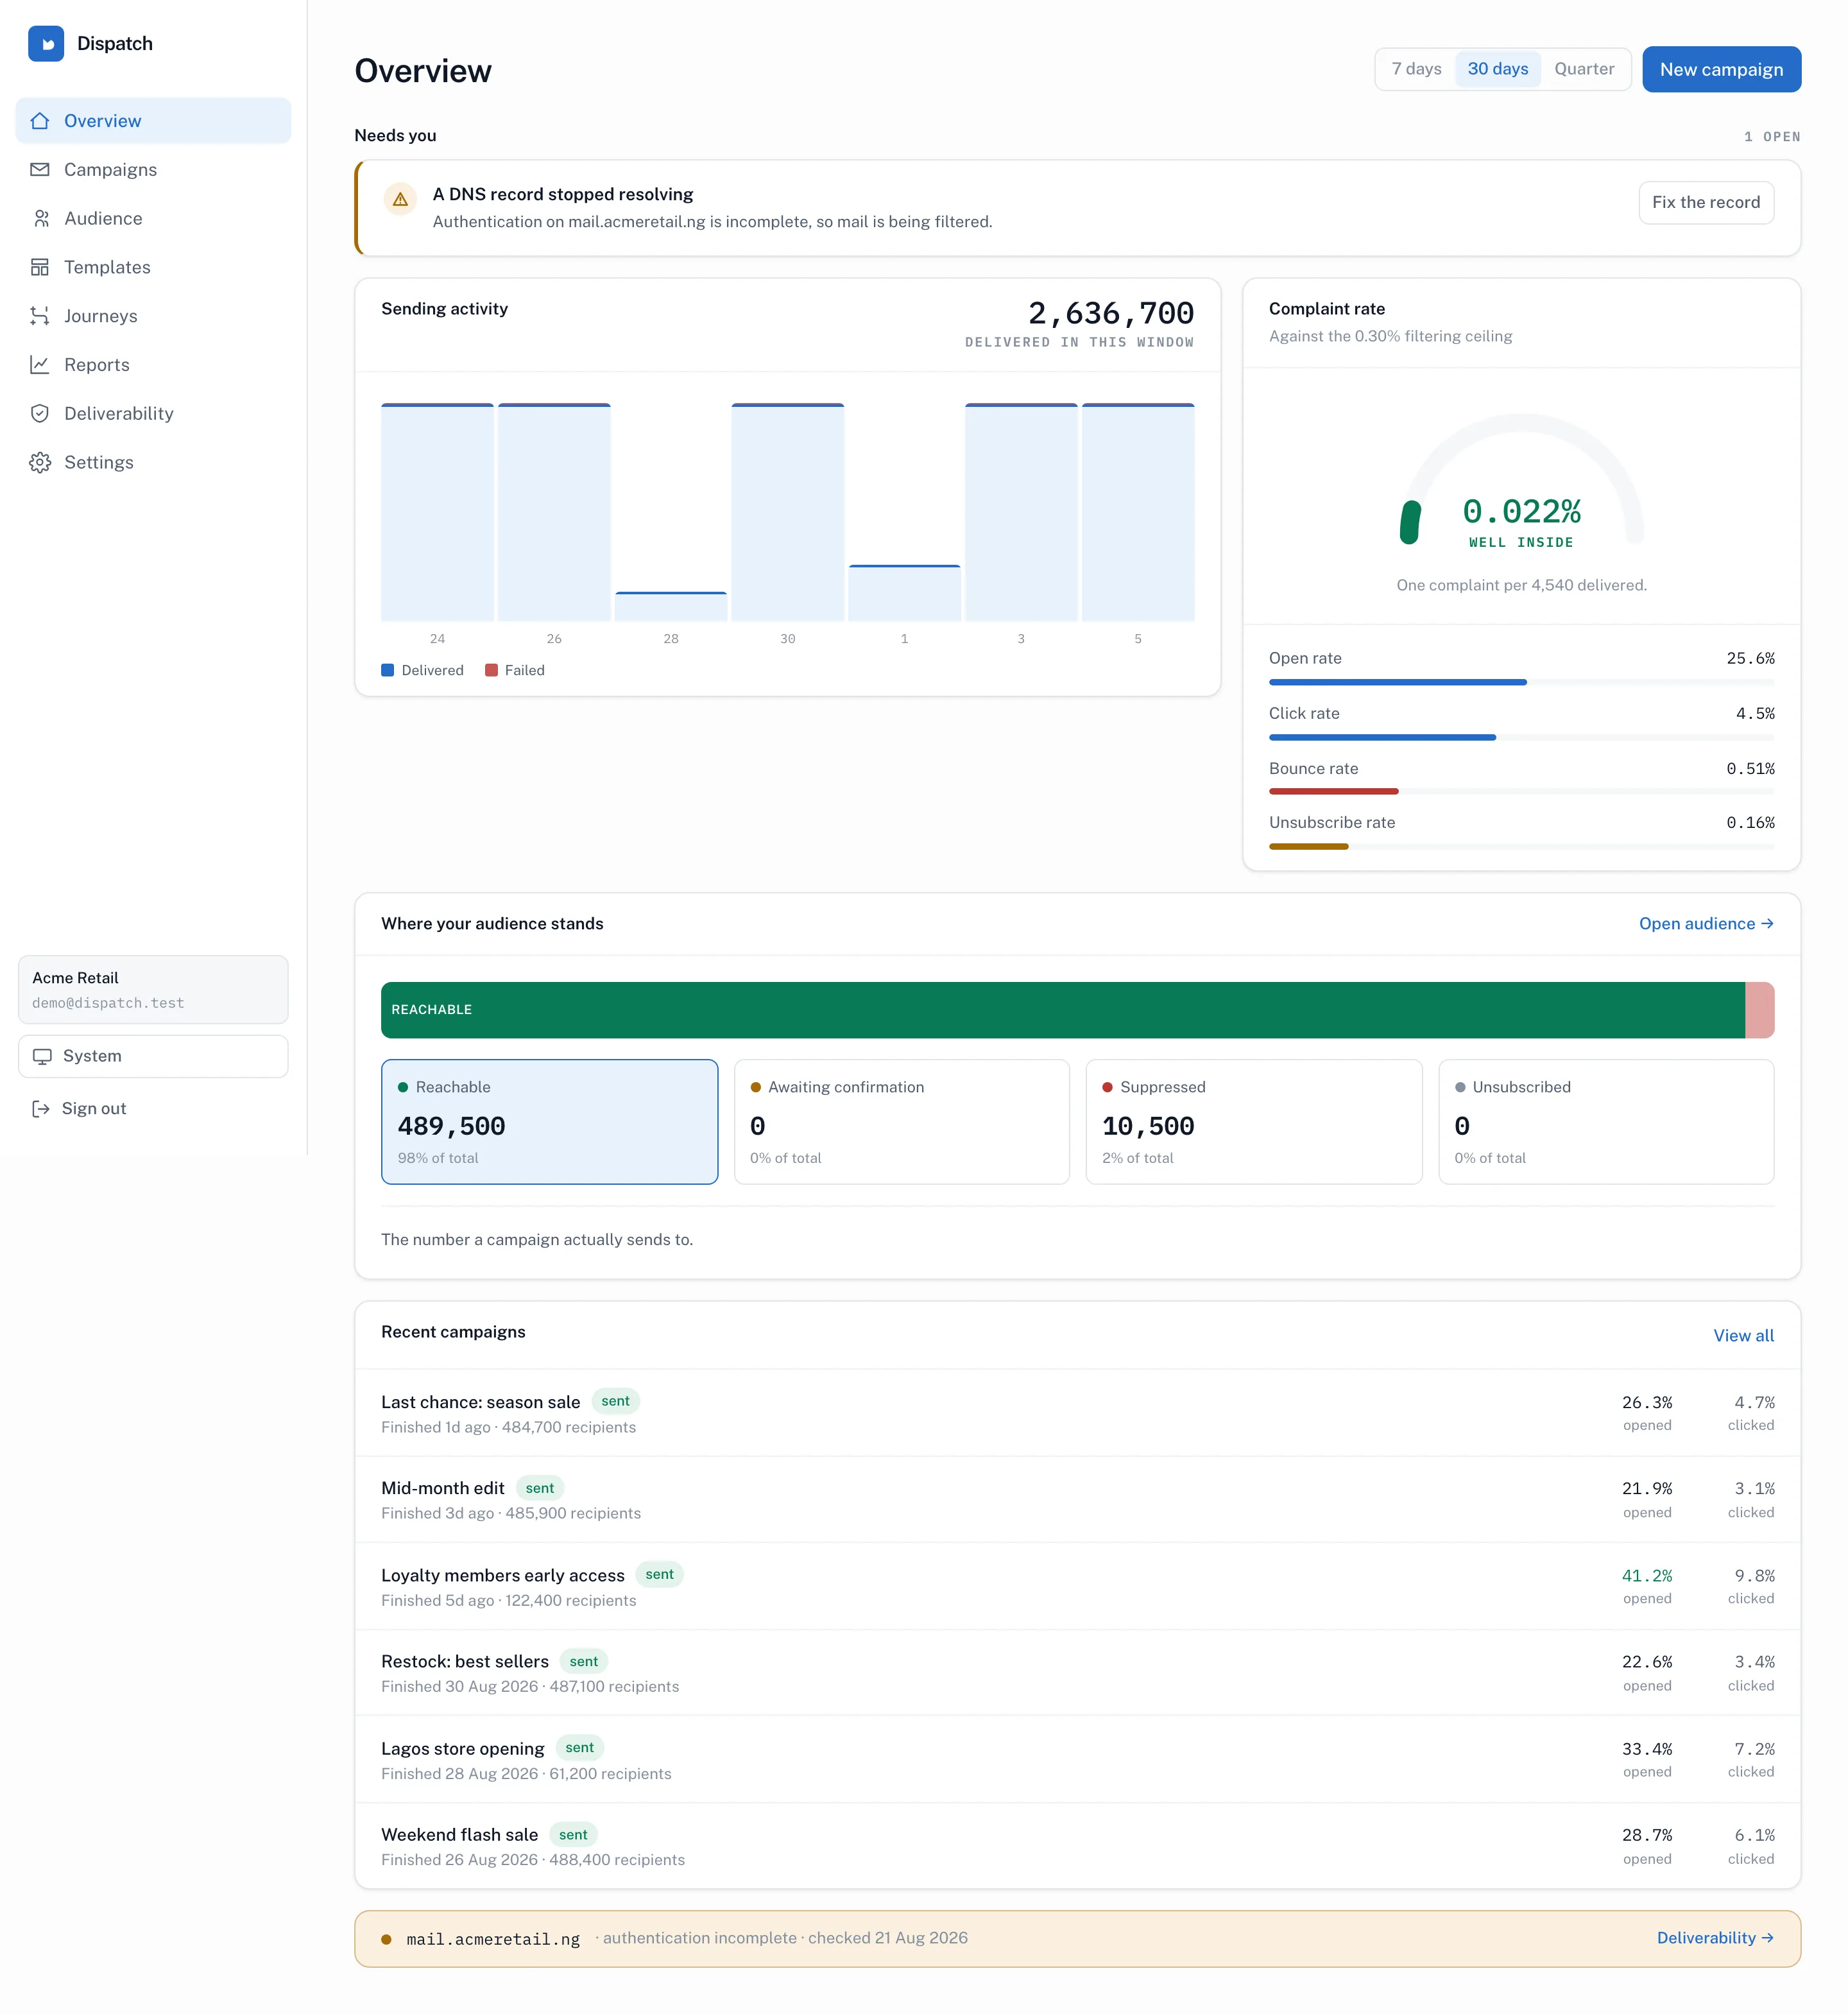This screenshot has width=1848, height=2014.
Task: Click the Deliverability shield icon
Action: pyautogui.click(x=40, y=413)
